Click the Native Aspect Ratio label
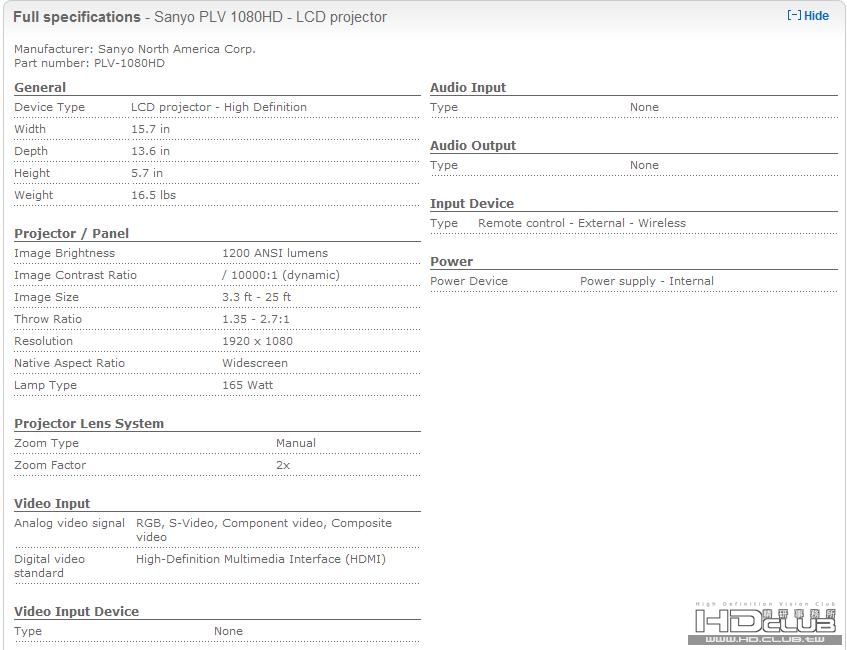Screen dimensions: 847x650 (x=69, y=364)
